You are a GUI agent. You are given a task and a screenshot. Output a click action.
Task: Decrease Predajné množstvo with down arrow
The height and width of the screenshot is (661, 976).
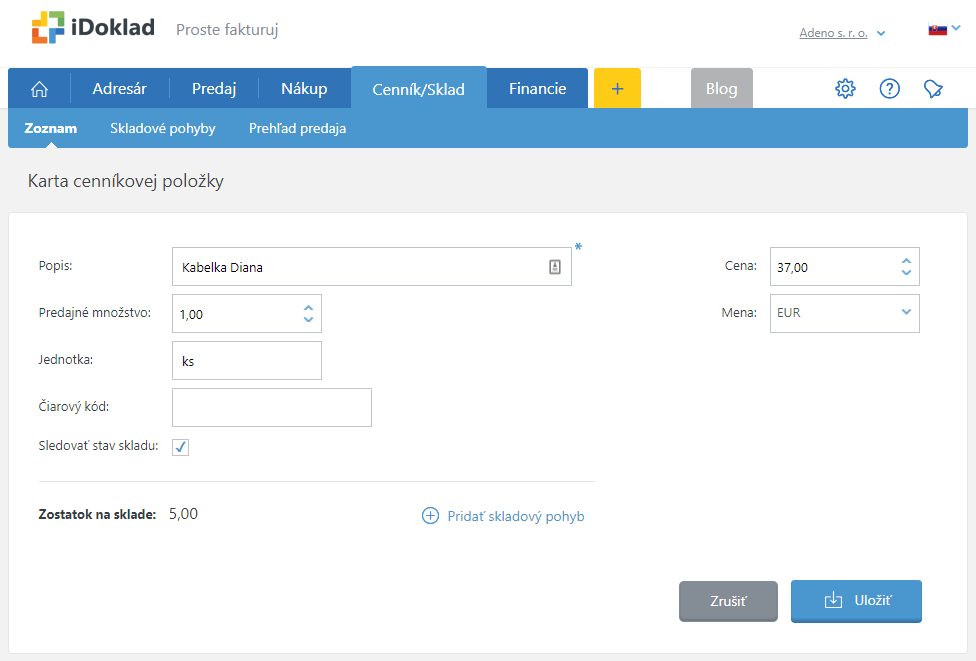(308, 320)
